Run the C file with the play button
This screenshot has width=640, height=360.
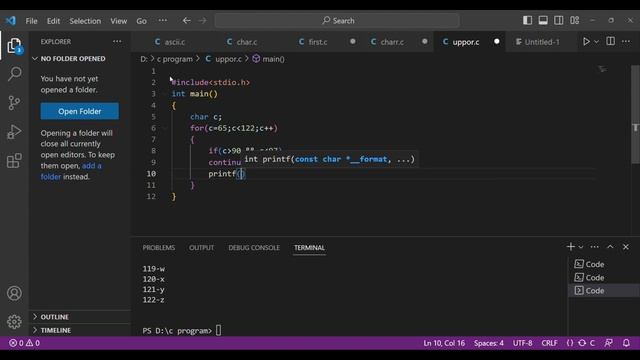pyautogui.click(x=586, y=42)
